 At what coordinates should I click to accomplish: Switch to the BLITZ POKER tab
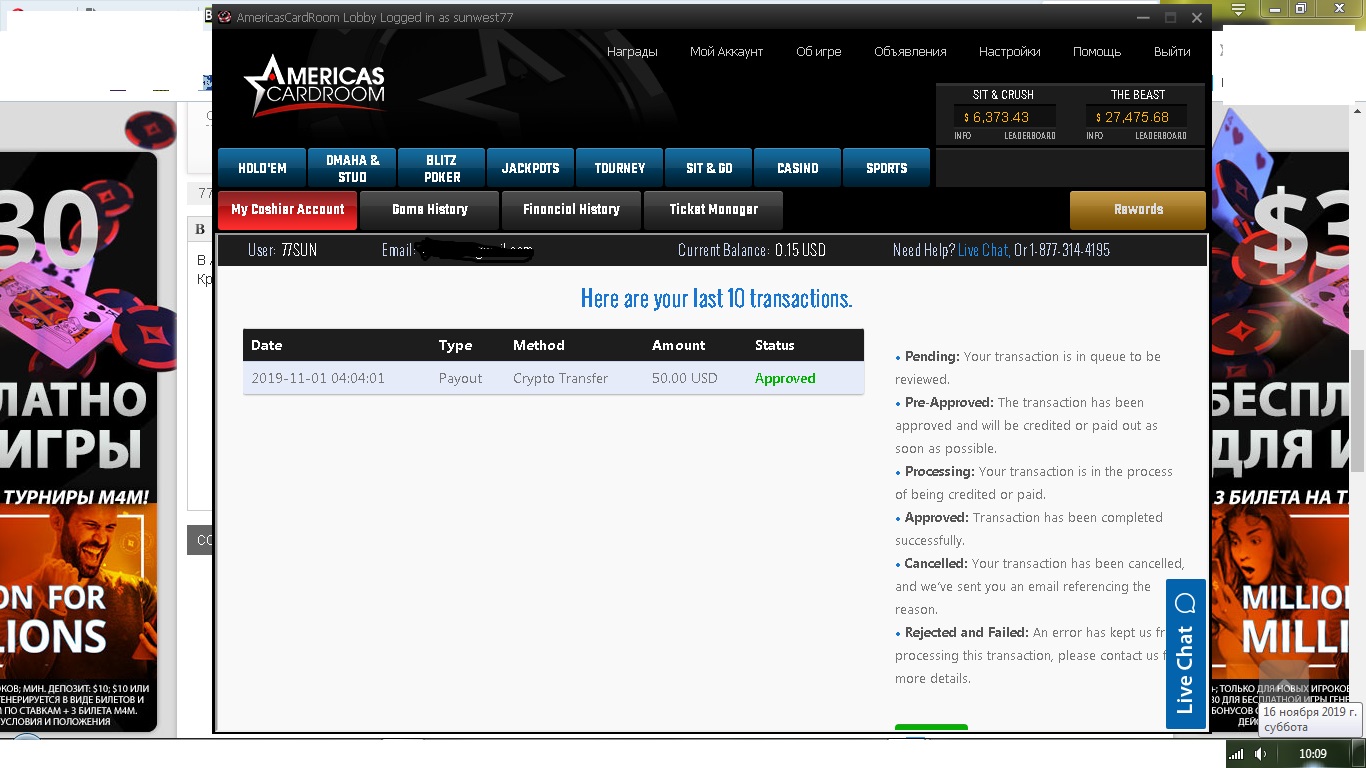(x=441, y=168)
